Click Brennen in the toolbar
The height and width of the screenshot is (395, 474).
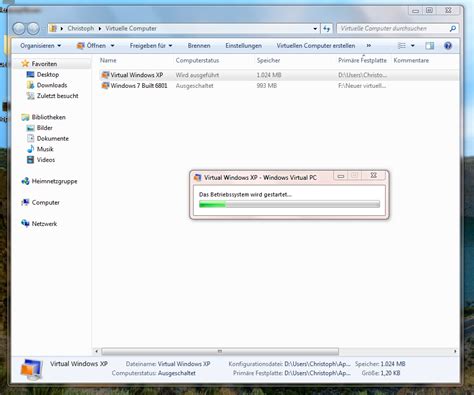point(199,46)
